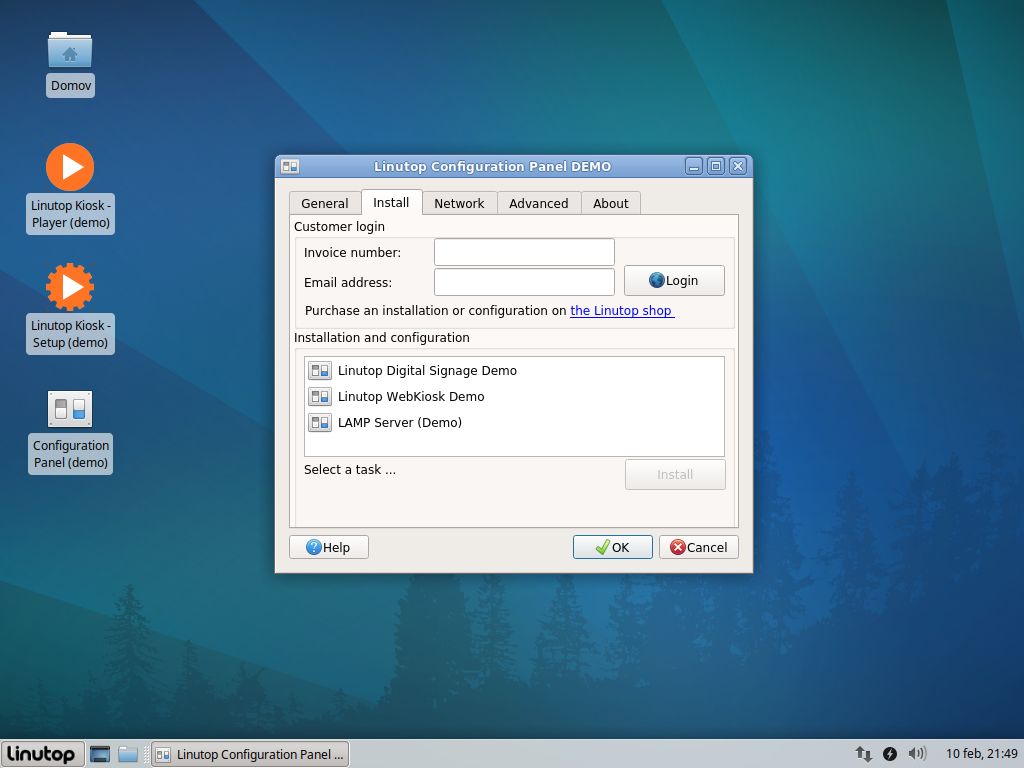Viewport: 1024px width, 768px height.
Task: Confirm with the OK button
Action: coord(613,547)
